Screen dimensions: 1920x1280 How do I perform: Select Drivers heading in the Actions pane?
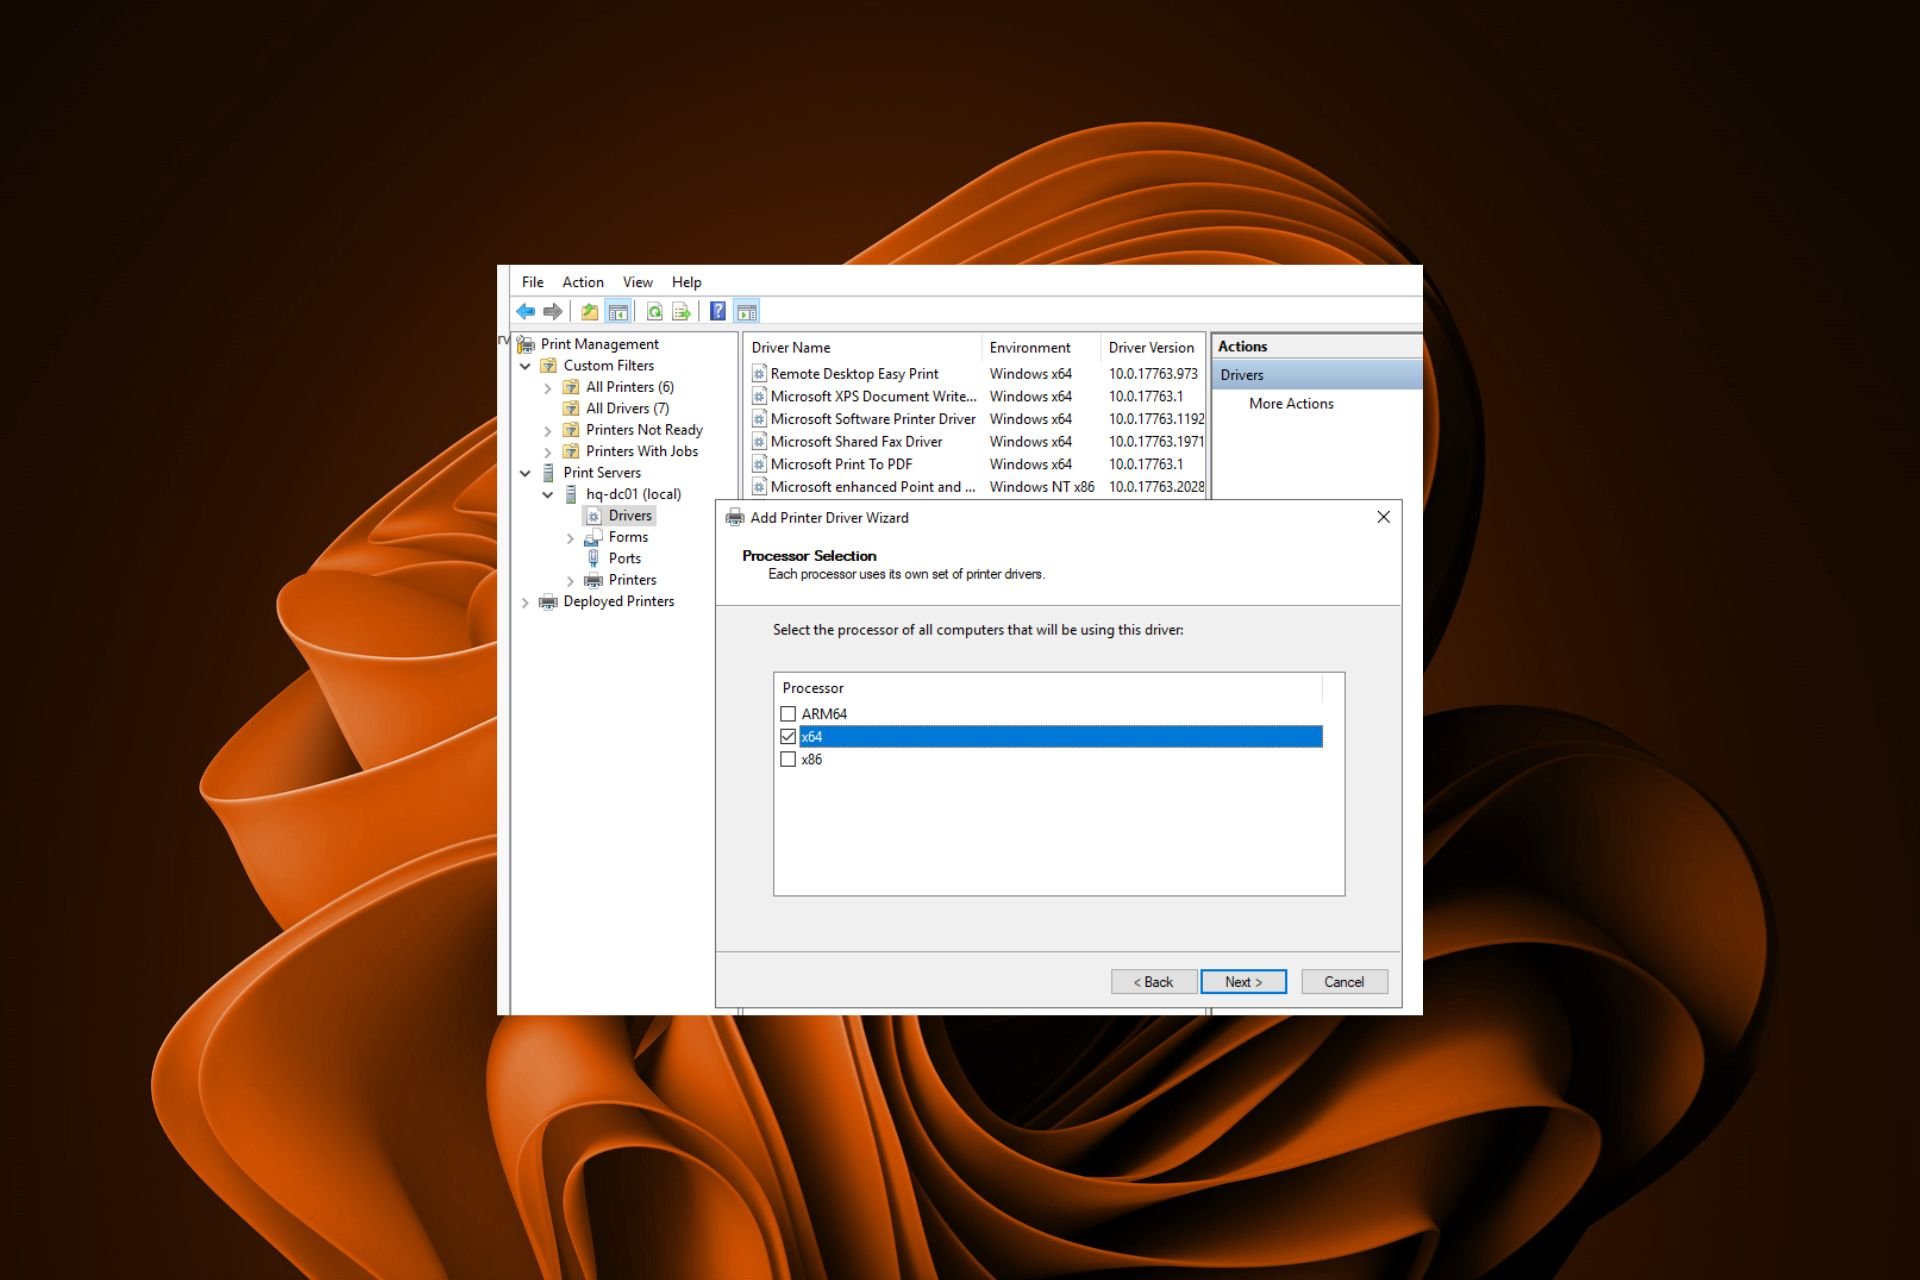(x=1317, y=375)
